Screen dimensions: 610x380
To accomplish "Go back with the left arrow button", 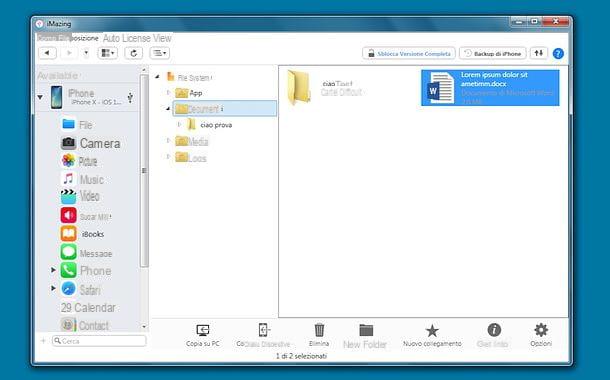I will pyautogui.click(x=47, y=53).
